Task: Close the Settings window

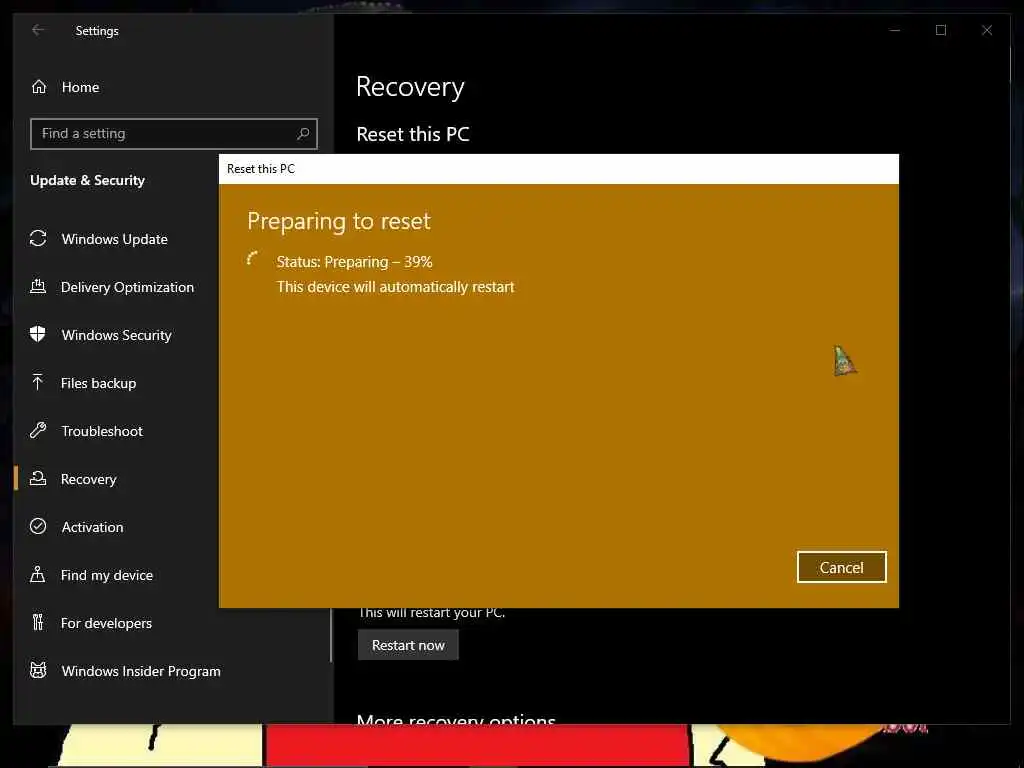Action: (987, 30)
